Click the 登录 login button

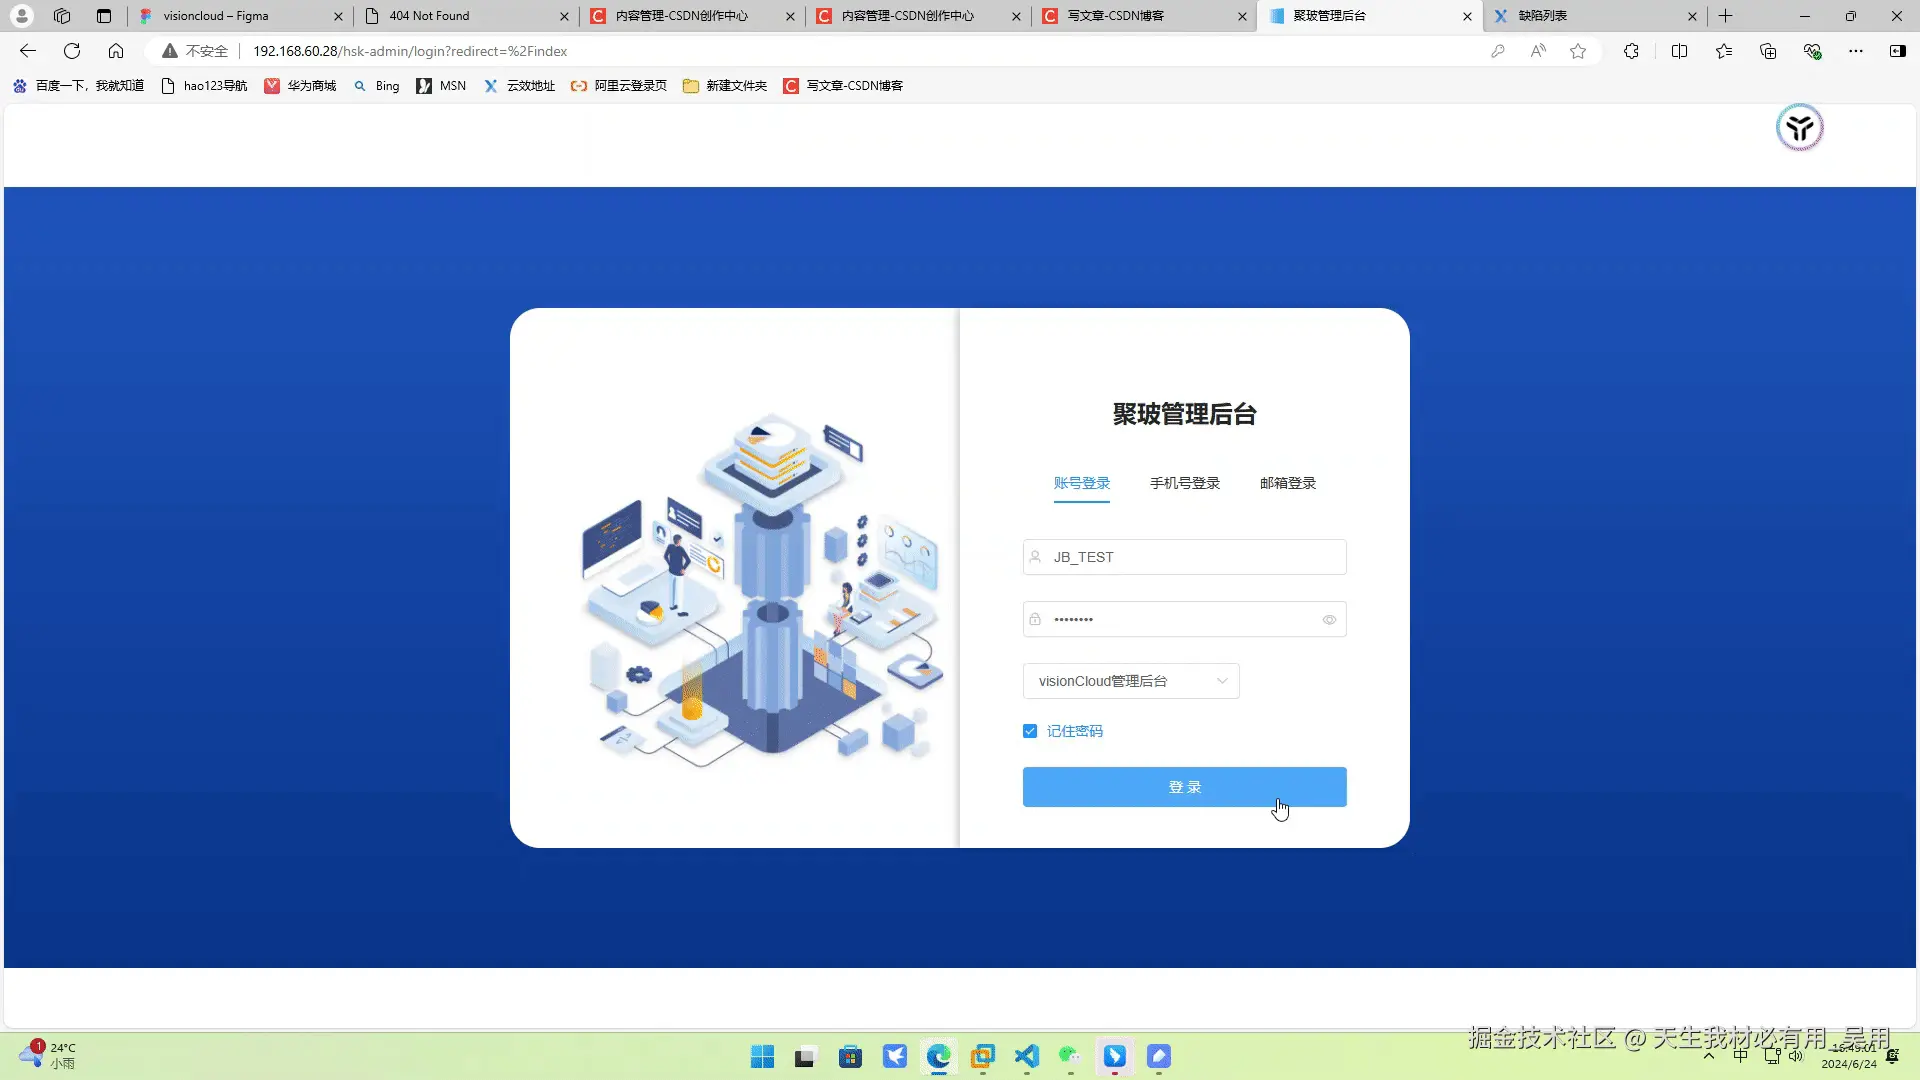(1184, 787)
